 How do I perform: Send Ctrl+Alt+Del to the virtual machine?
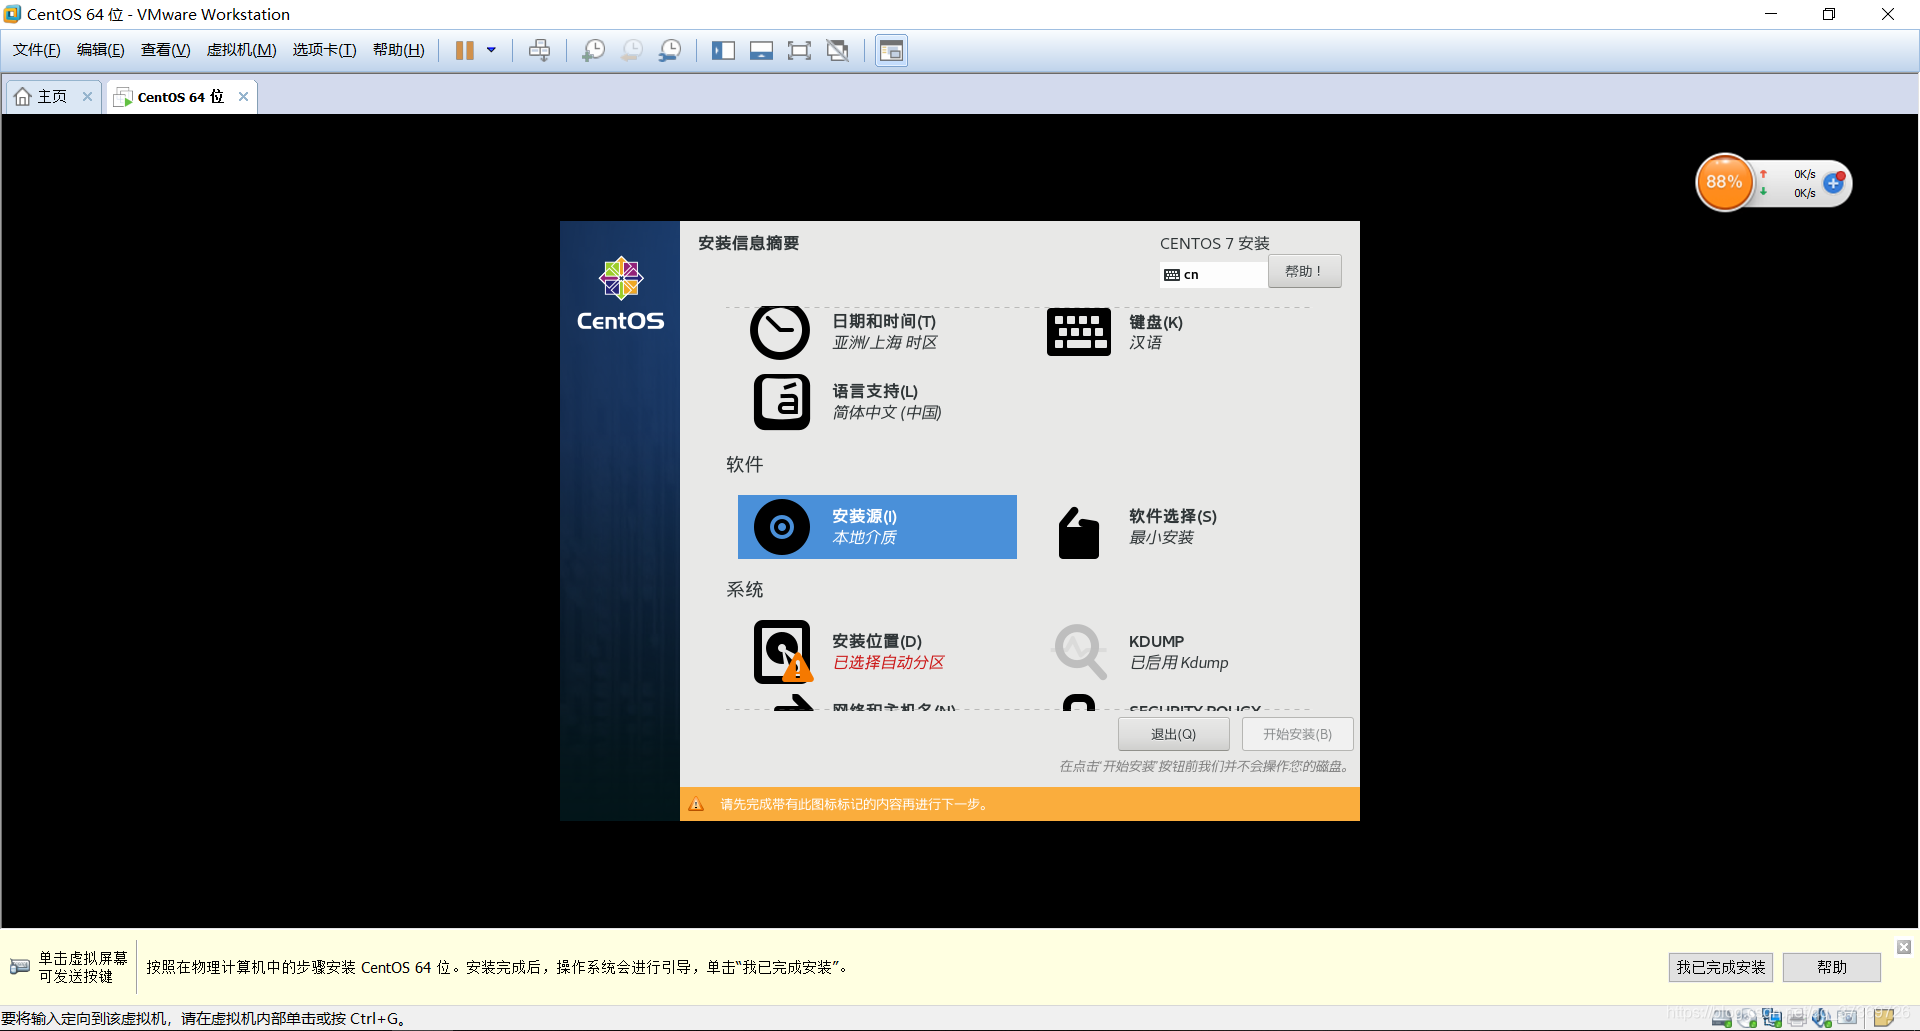[x=539, y=50]
